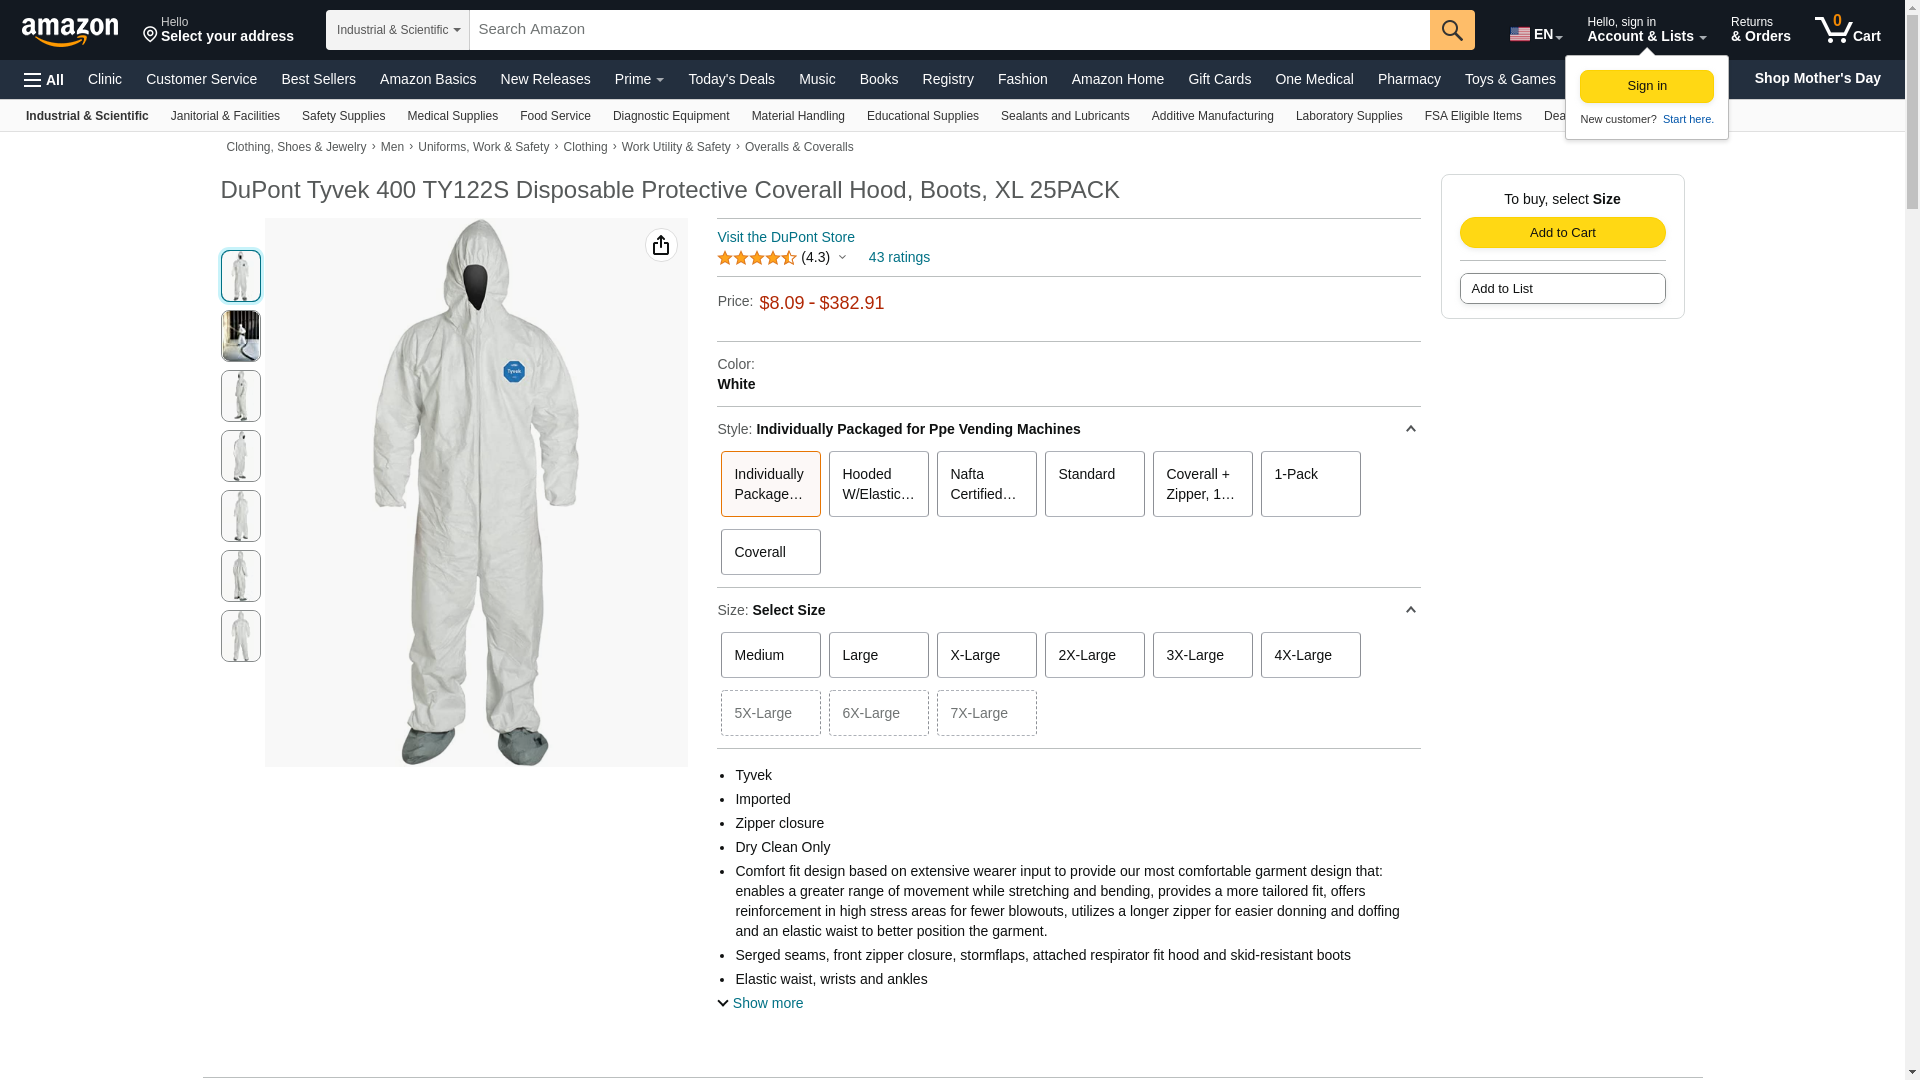
Task: Open the Industrial & Scientific search category dropdown
Action: (398, 30)
